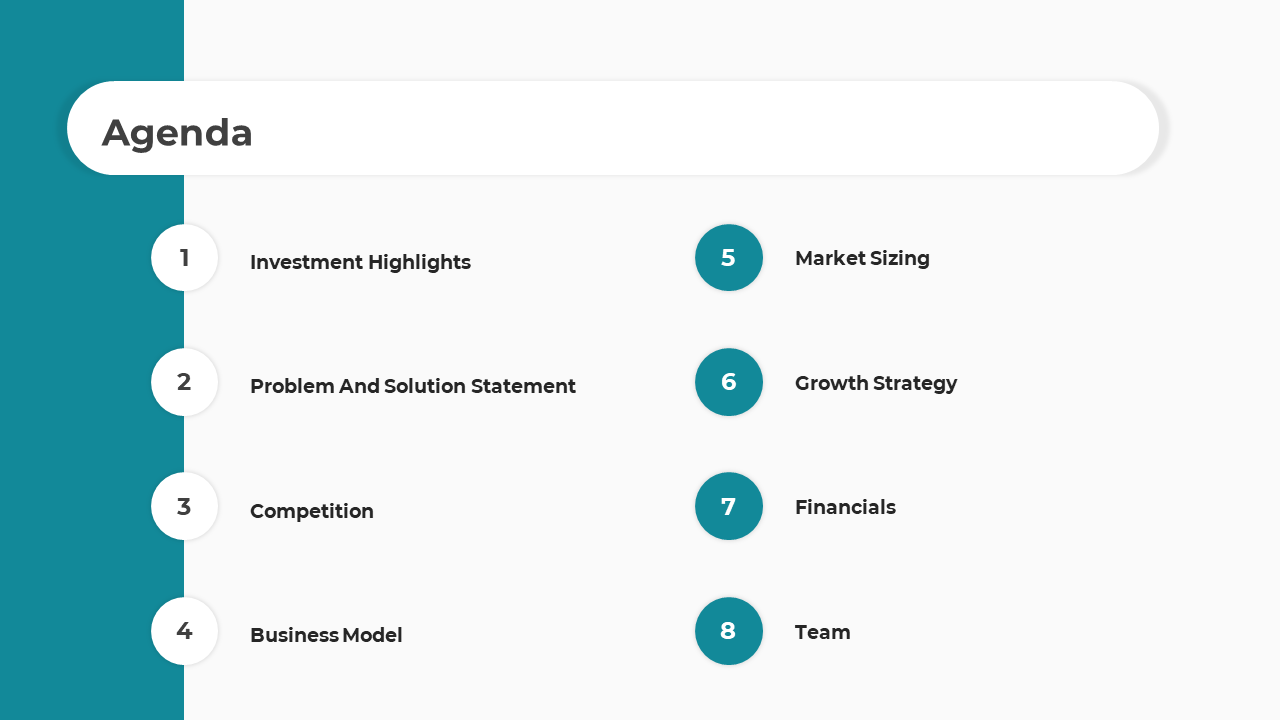Select the teal circle numbered 7
1280x720 pixels.
[x=729, y=506]
